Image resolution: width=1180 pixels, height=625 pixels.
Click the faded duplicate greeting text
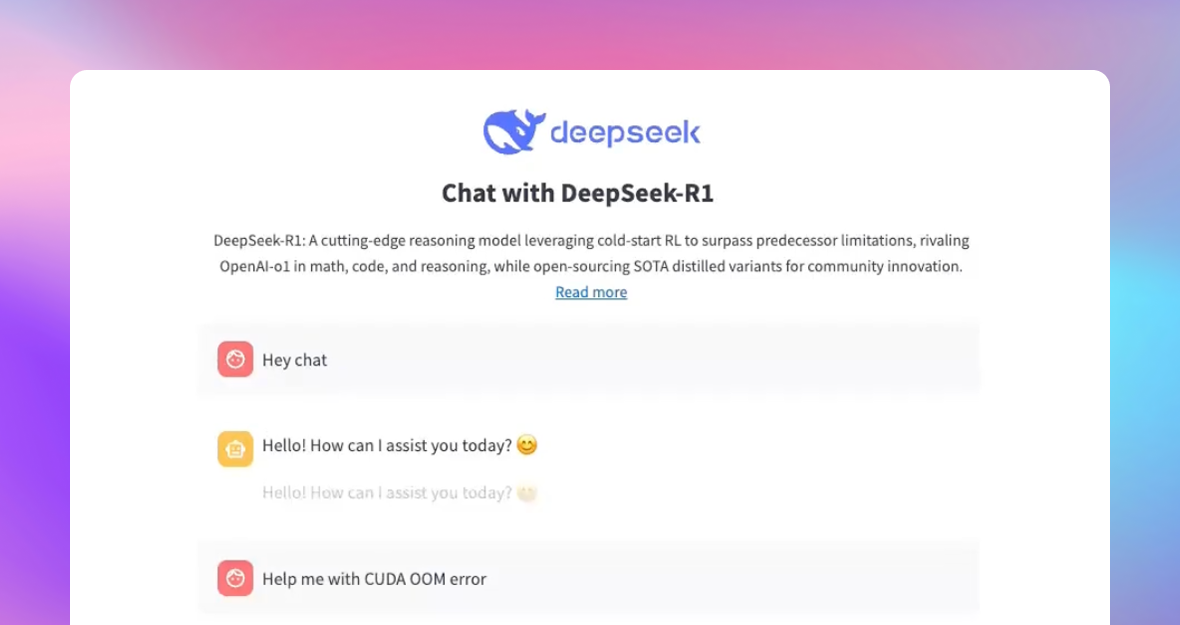click(387, 493)
